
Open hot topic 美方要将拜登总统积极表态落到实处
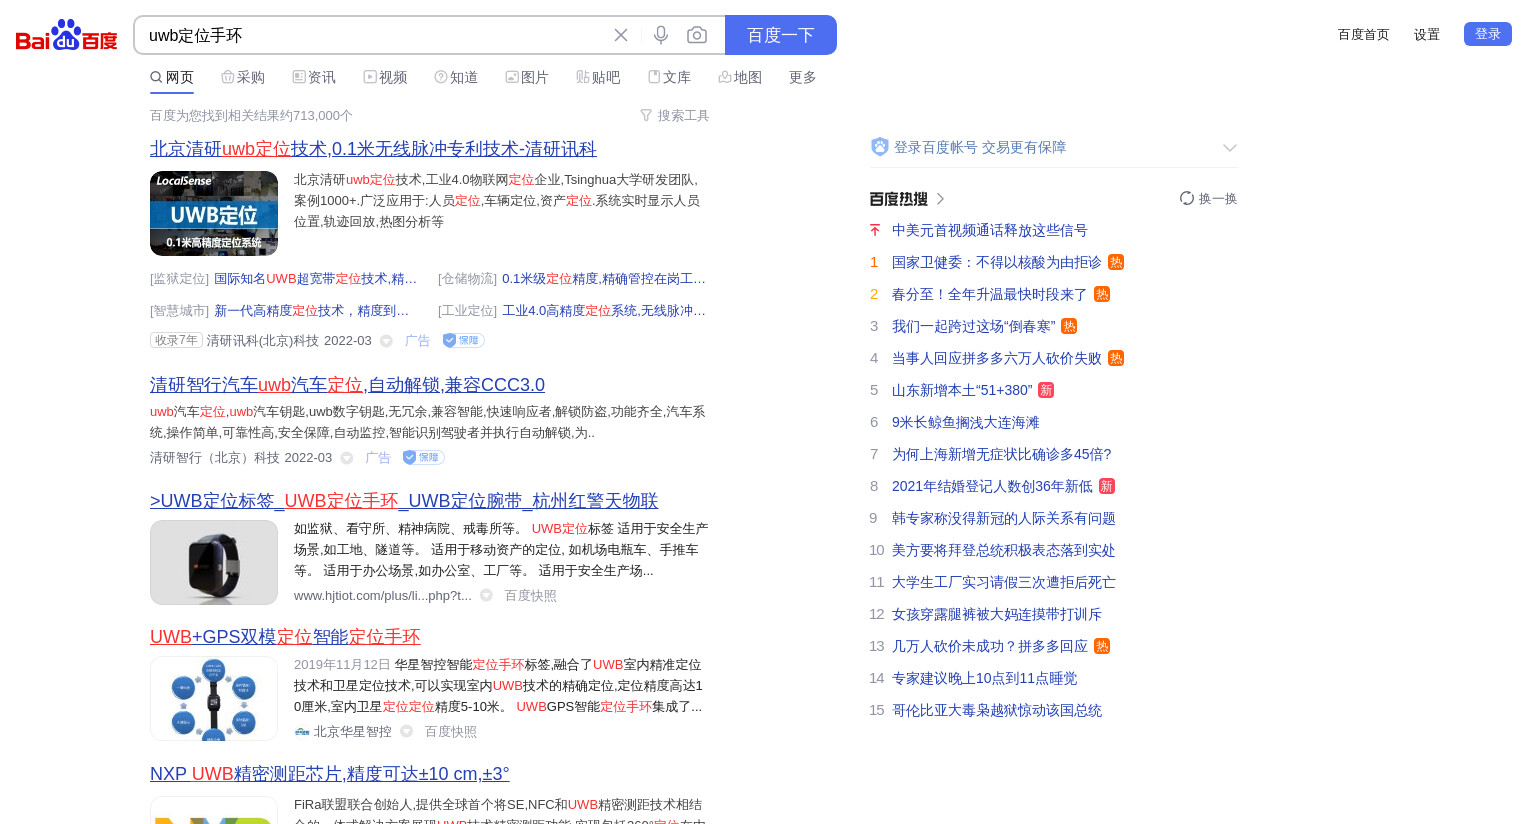coord(1004,550)
